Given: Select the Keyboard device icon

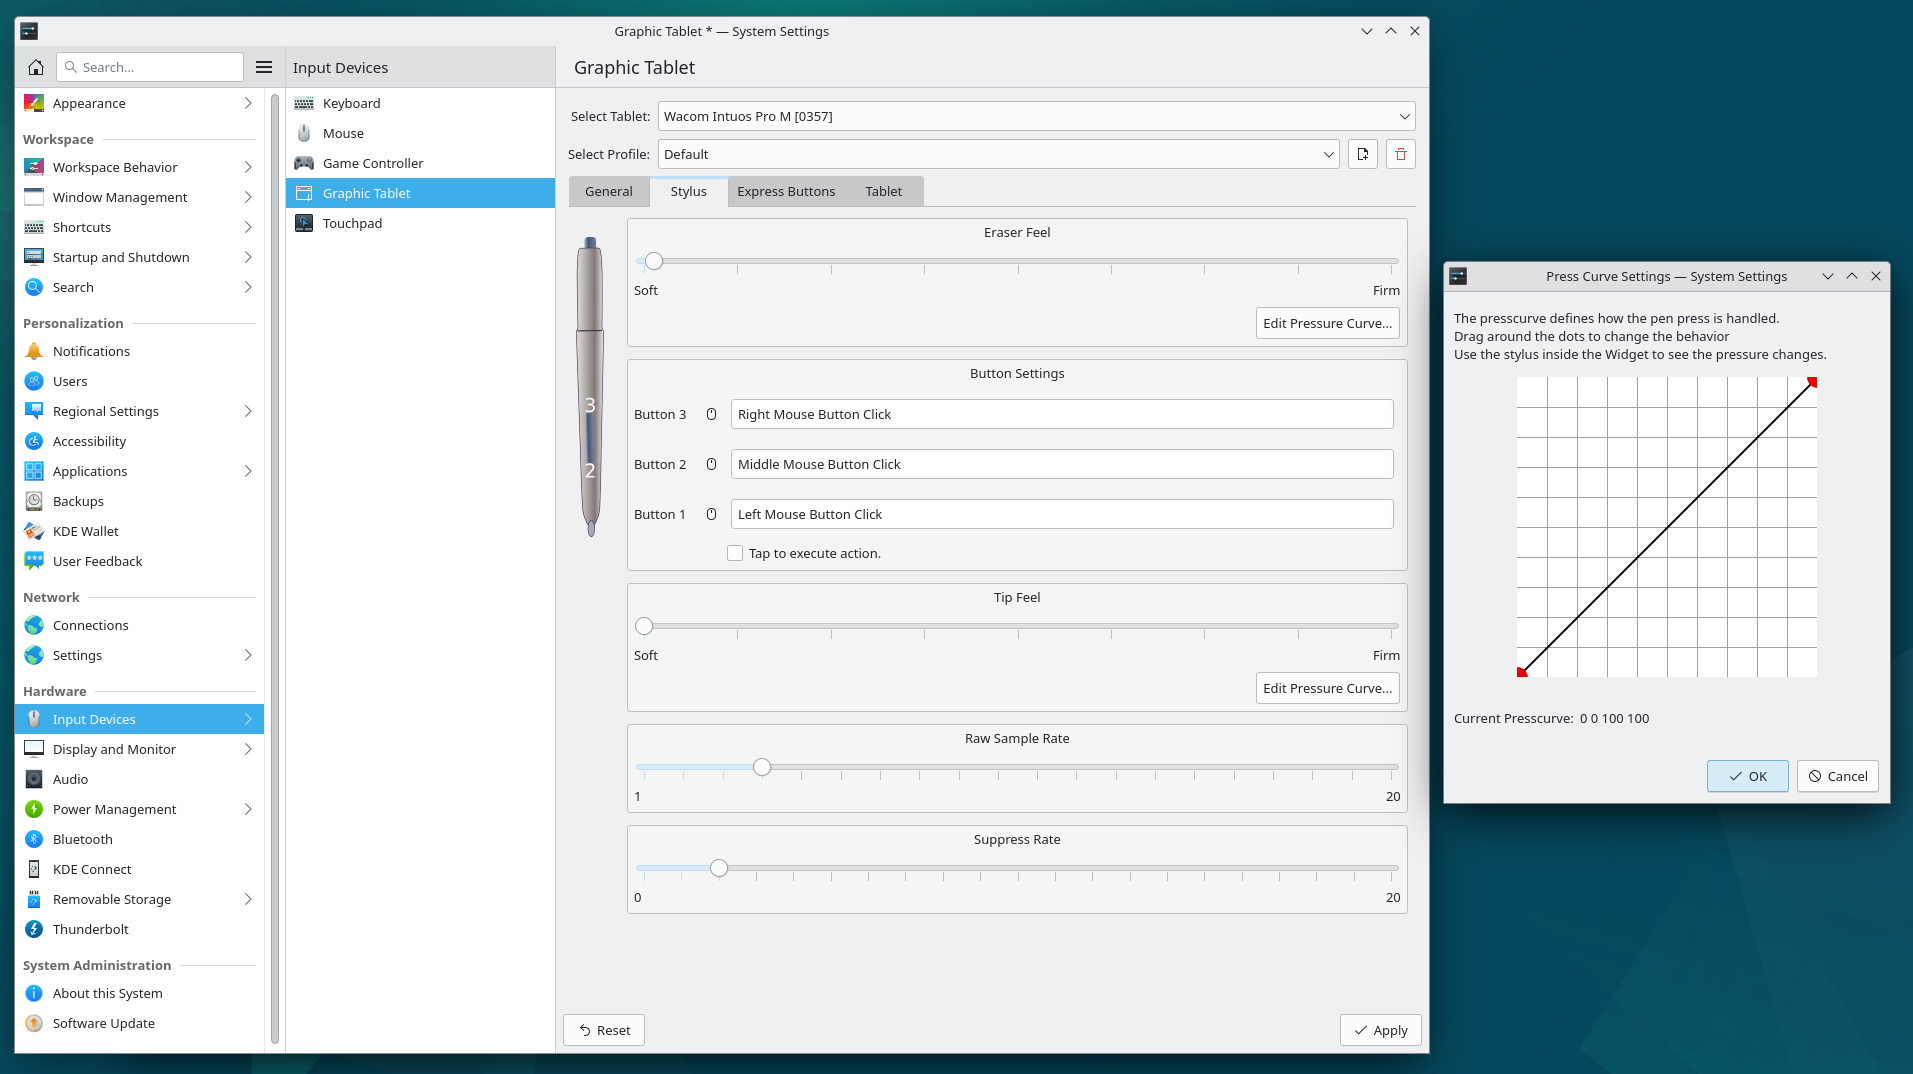Looking at the screenshot, I should pyautogui.click(x=304, y=103).
